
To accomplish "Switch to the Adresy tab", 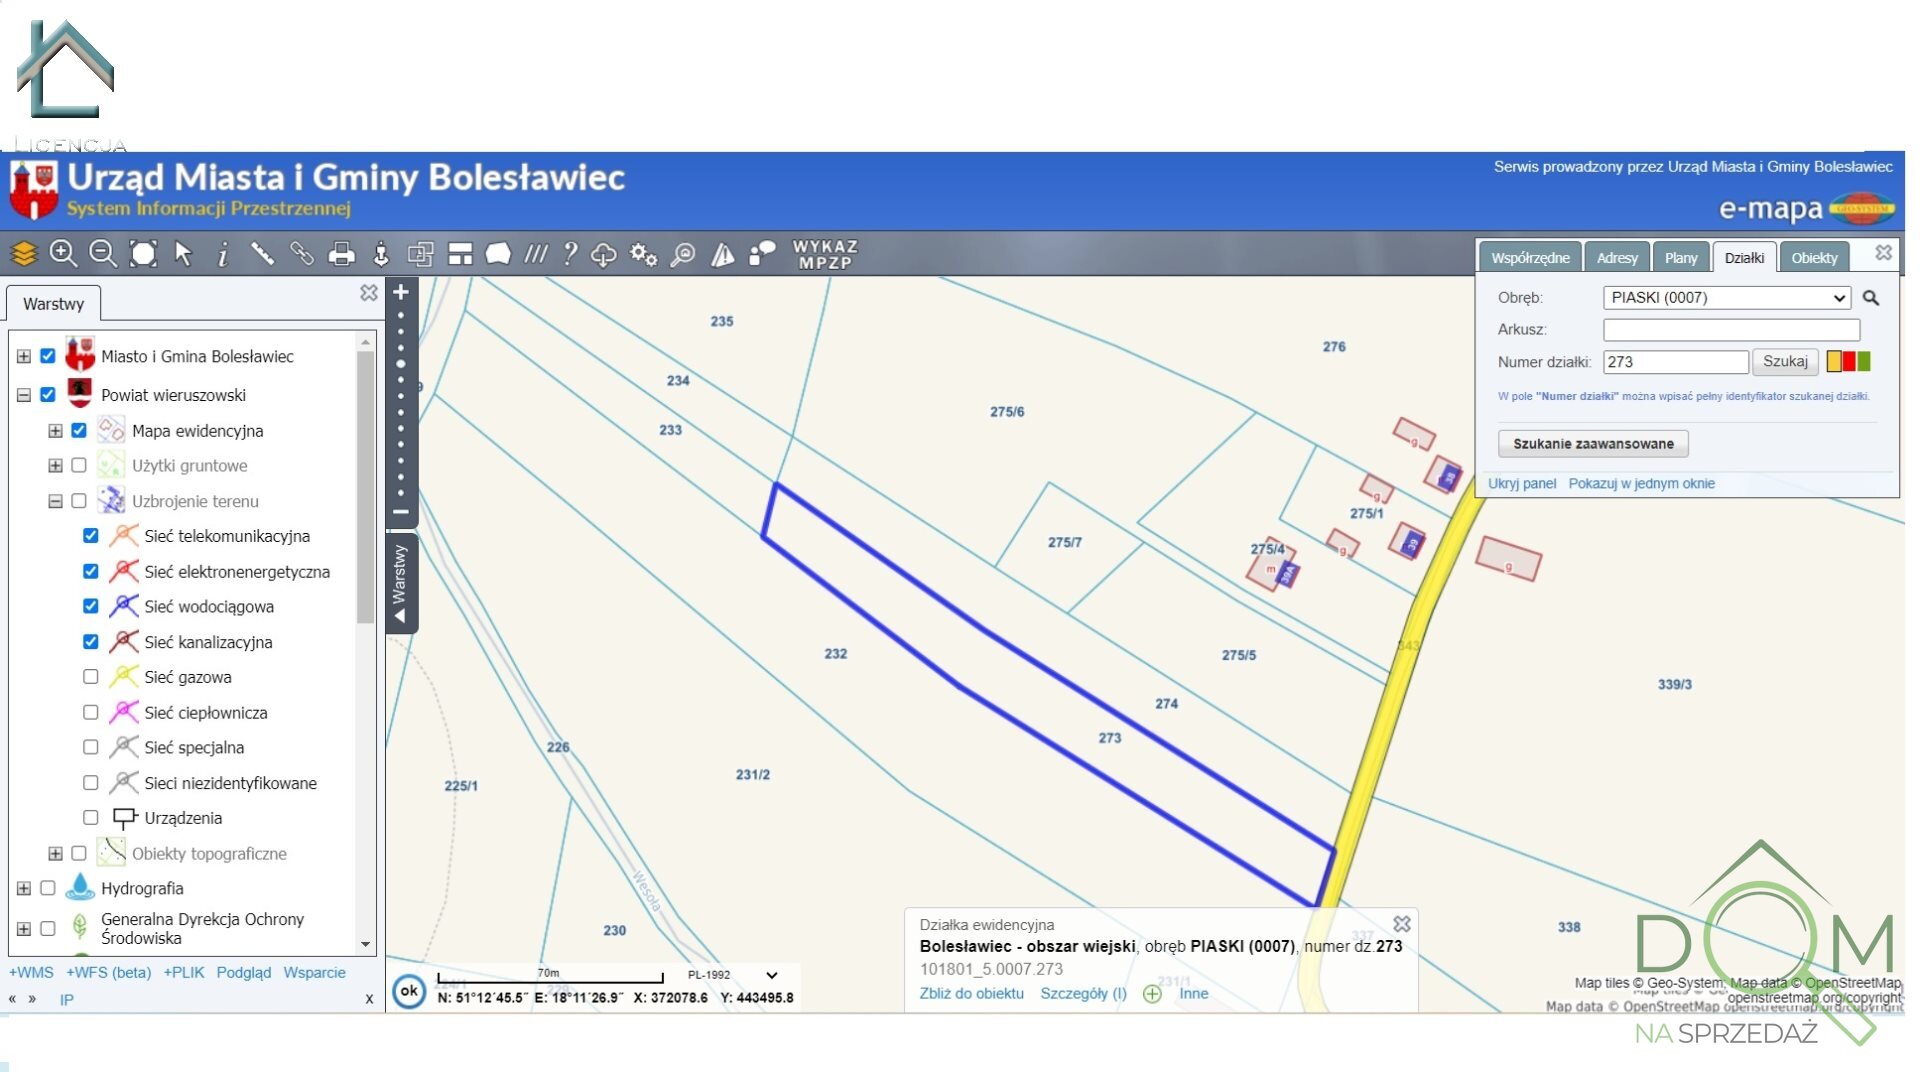I will (x=1616, y=258).
